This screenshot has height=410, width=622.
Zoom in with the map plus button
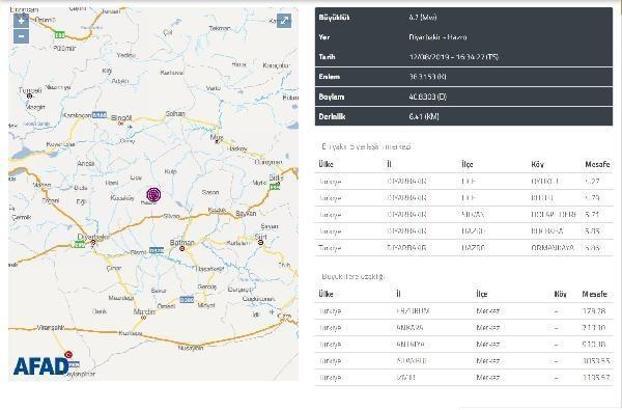[21, 20]
